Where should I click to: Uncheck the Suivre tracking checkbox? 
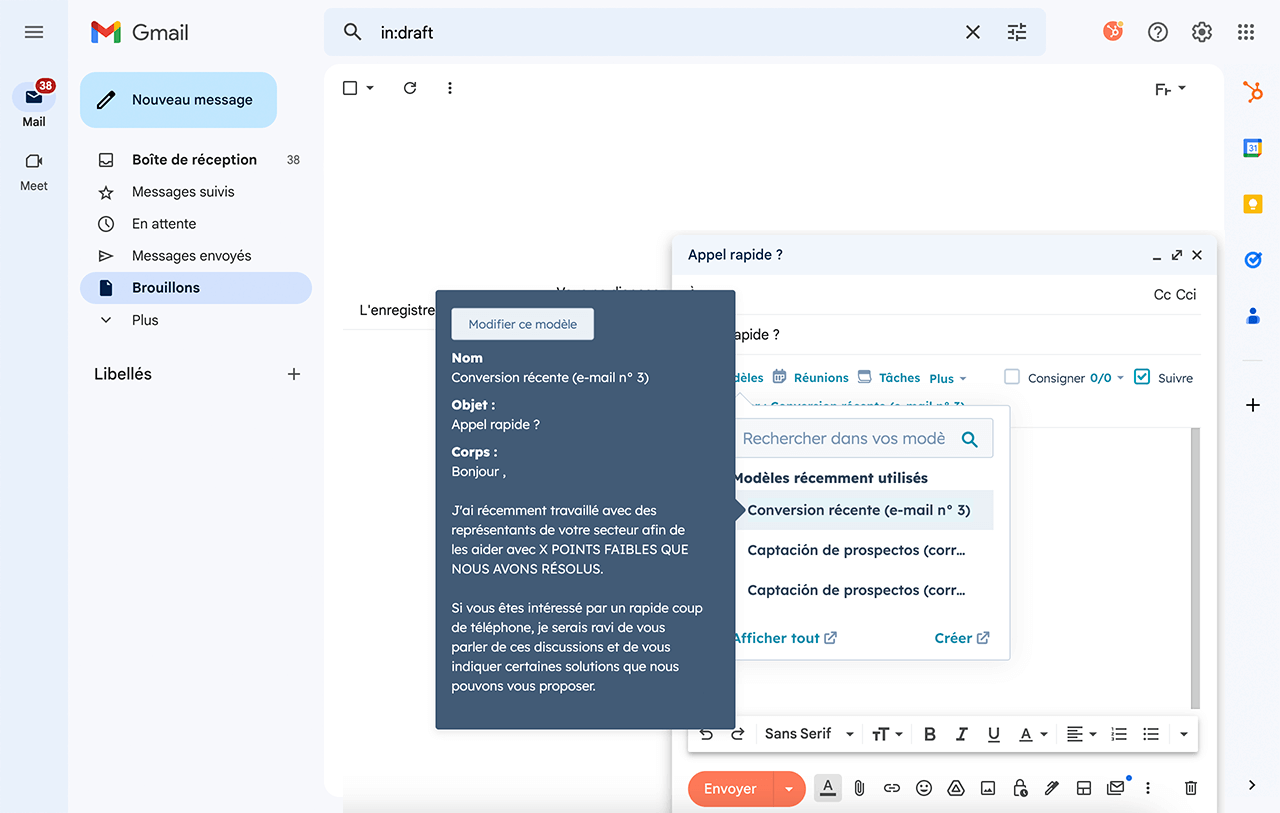[1142, 377]
